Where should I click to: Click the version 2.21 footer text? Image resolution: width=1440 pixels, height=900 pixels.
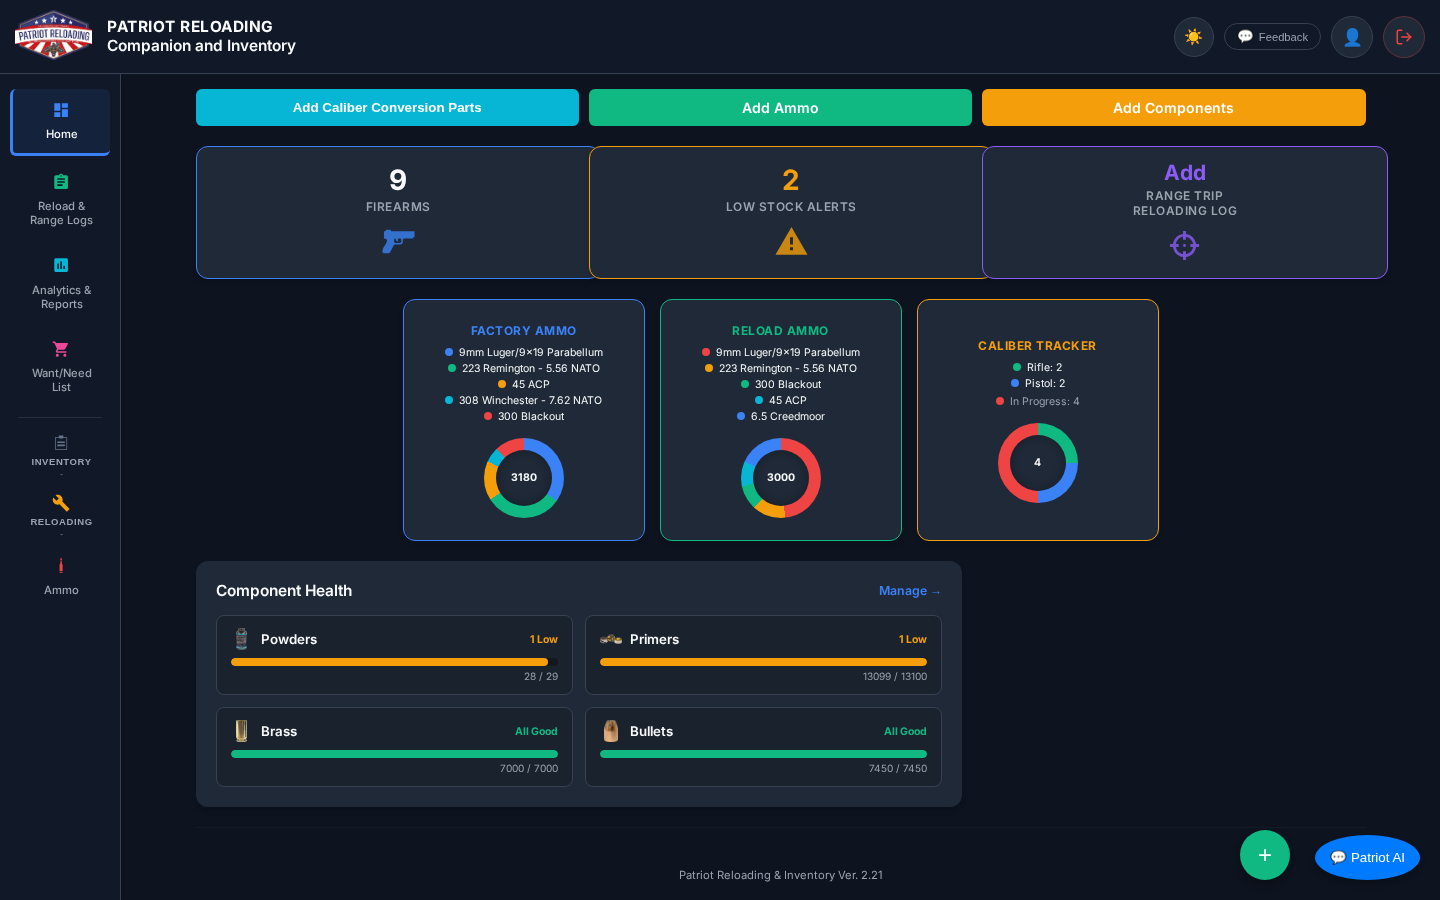click(x=781, y=875)
